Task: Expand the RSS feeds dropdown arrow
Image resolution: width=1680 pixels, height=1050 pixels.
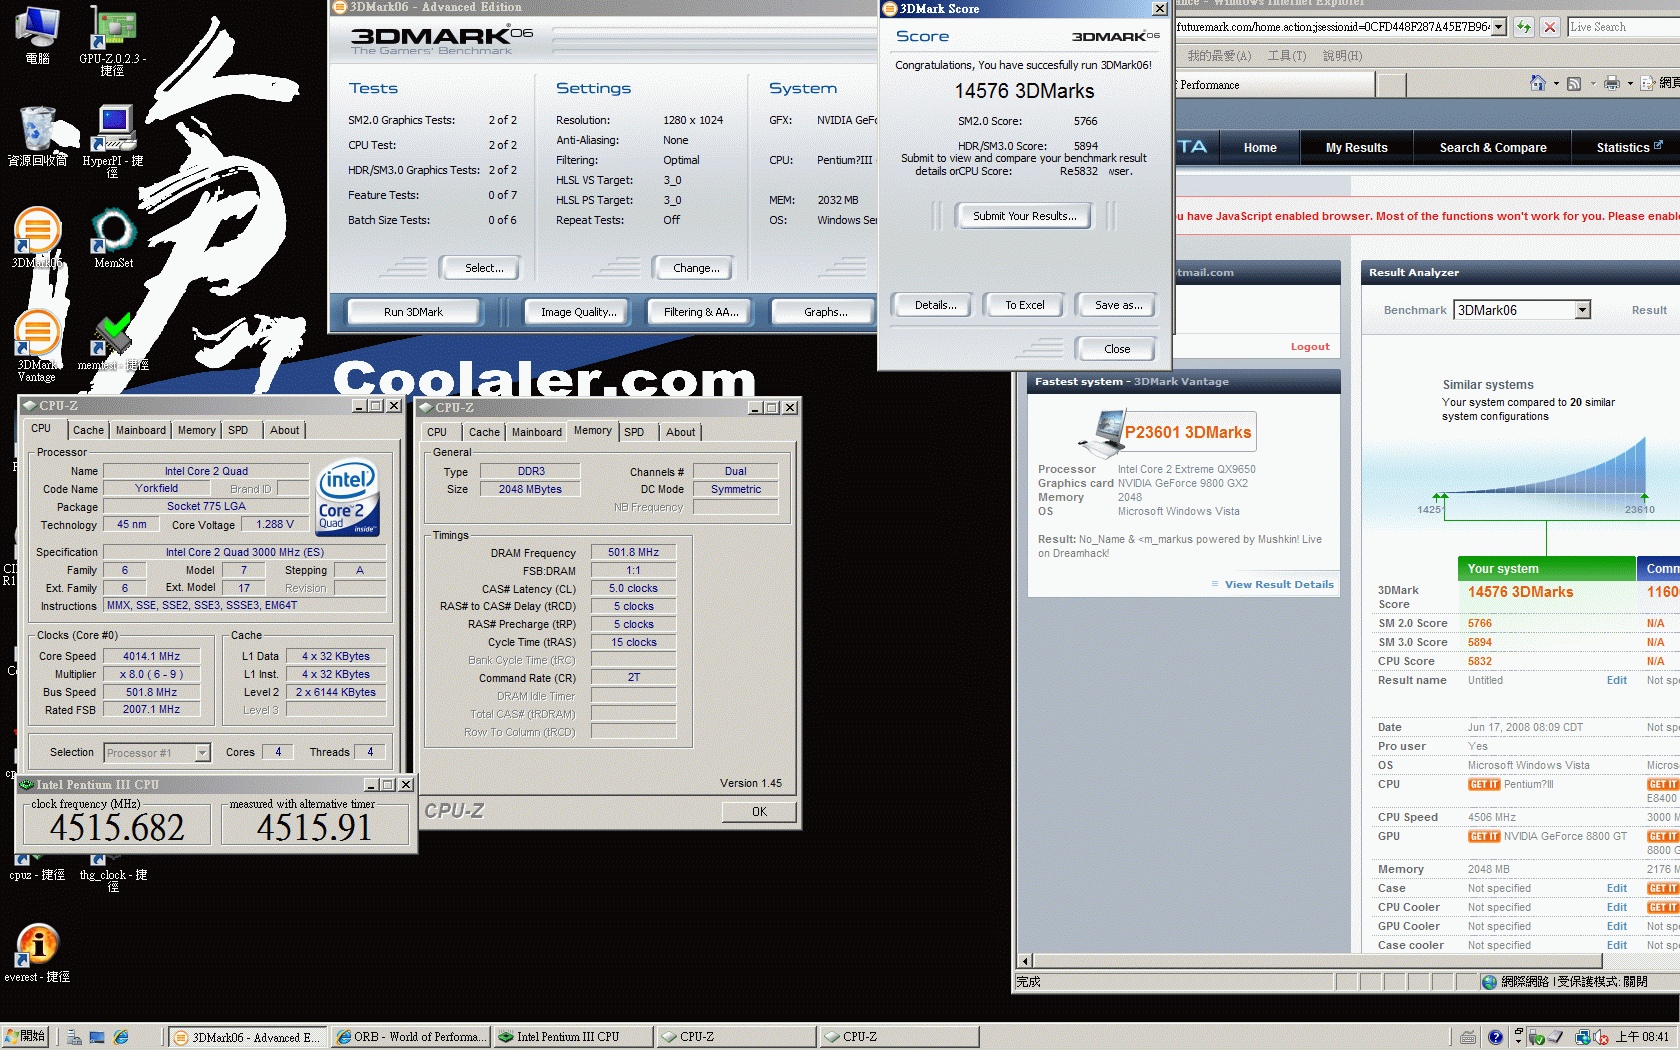Action: (1592, 84)
